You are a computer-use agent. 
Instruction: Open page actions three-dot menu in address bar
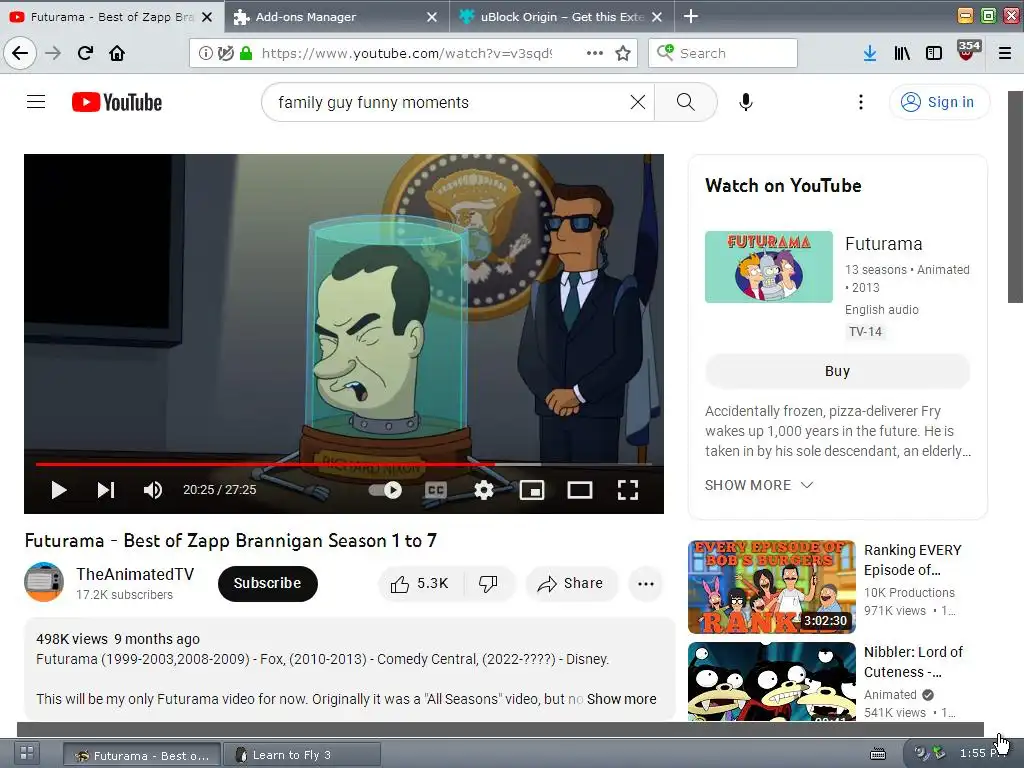pyautogui.click(x=594, y=53)
